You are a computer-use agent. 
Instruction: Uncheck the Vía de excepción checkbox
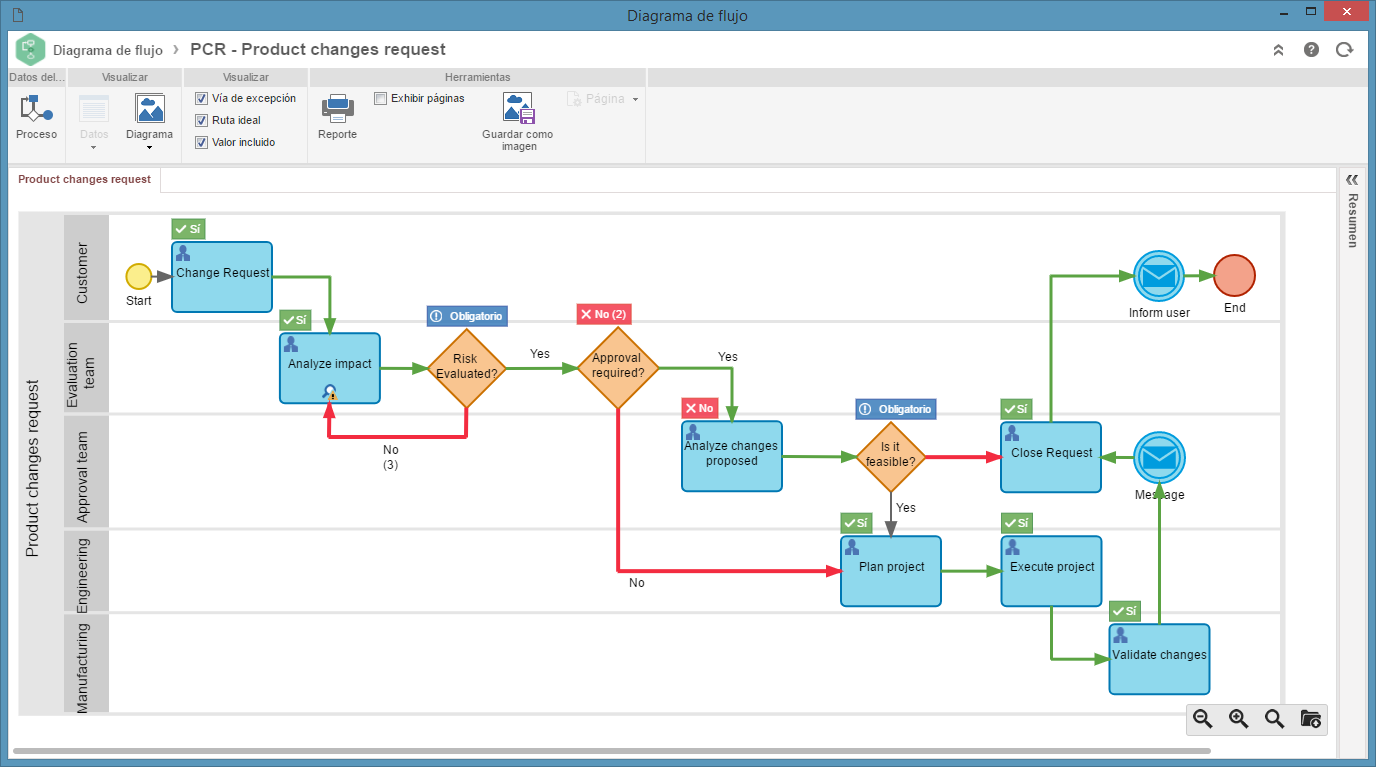[201, 98]
